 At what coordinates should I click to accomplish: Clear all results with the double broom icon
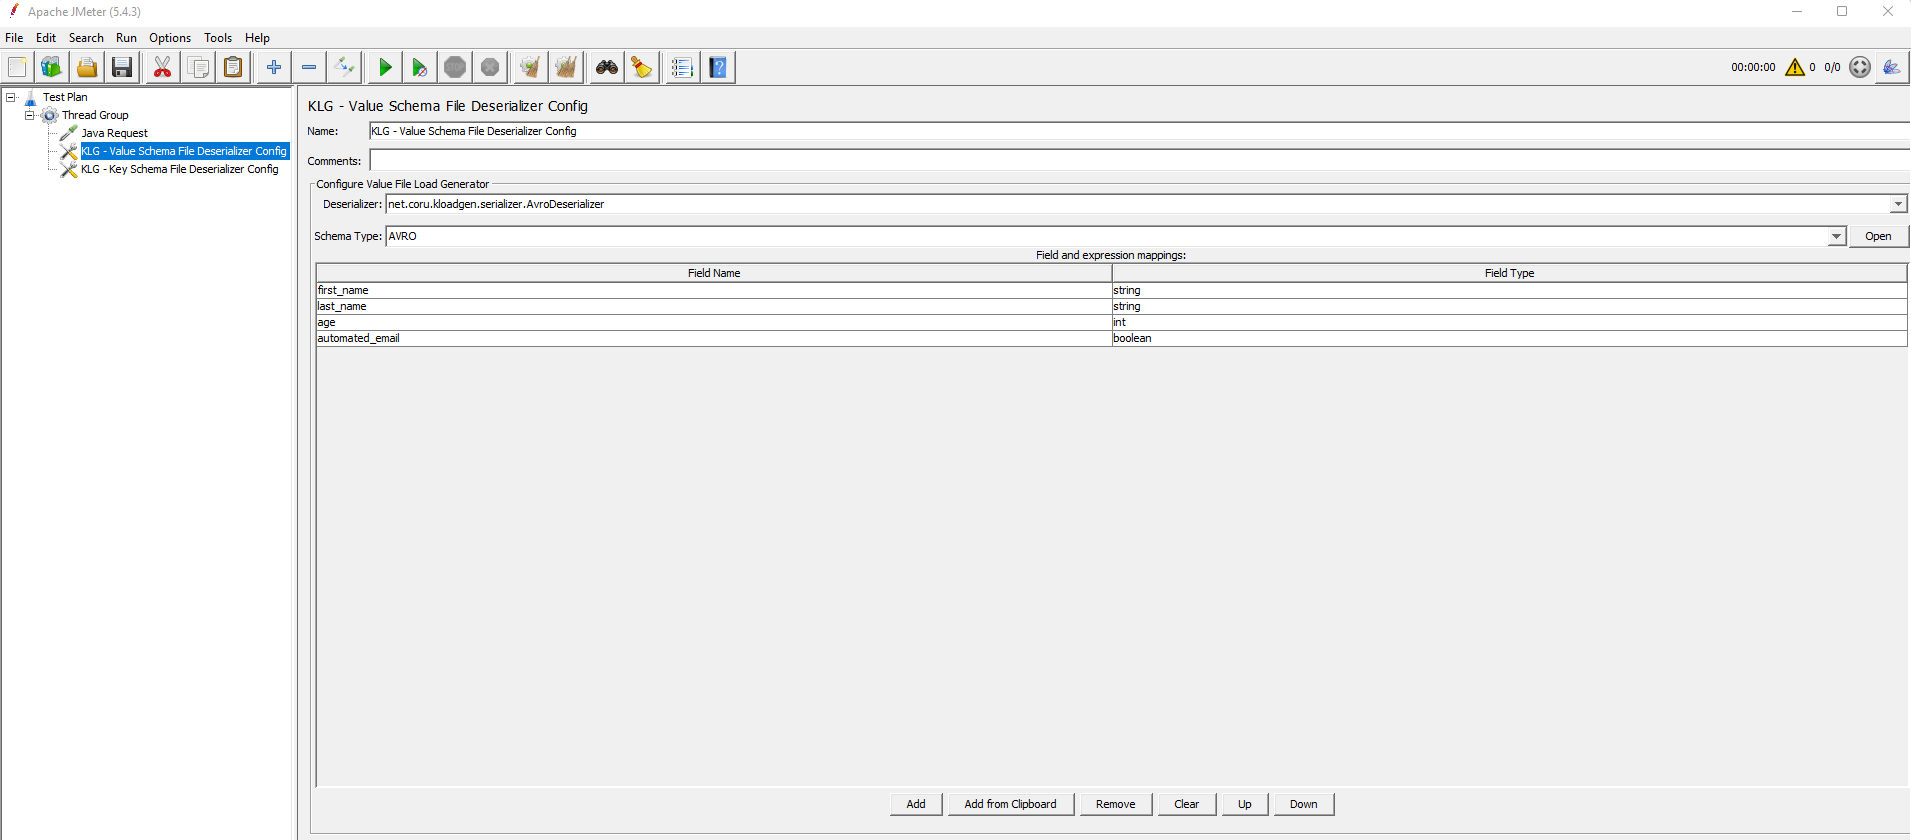566,67
